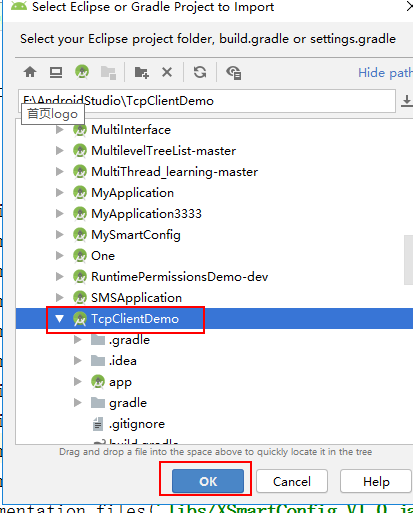Click Hide path link
The width and height of the screenshot is (413, 513).
pos(385,73)
